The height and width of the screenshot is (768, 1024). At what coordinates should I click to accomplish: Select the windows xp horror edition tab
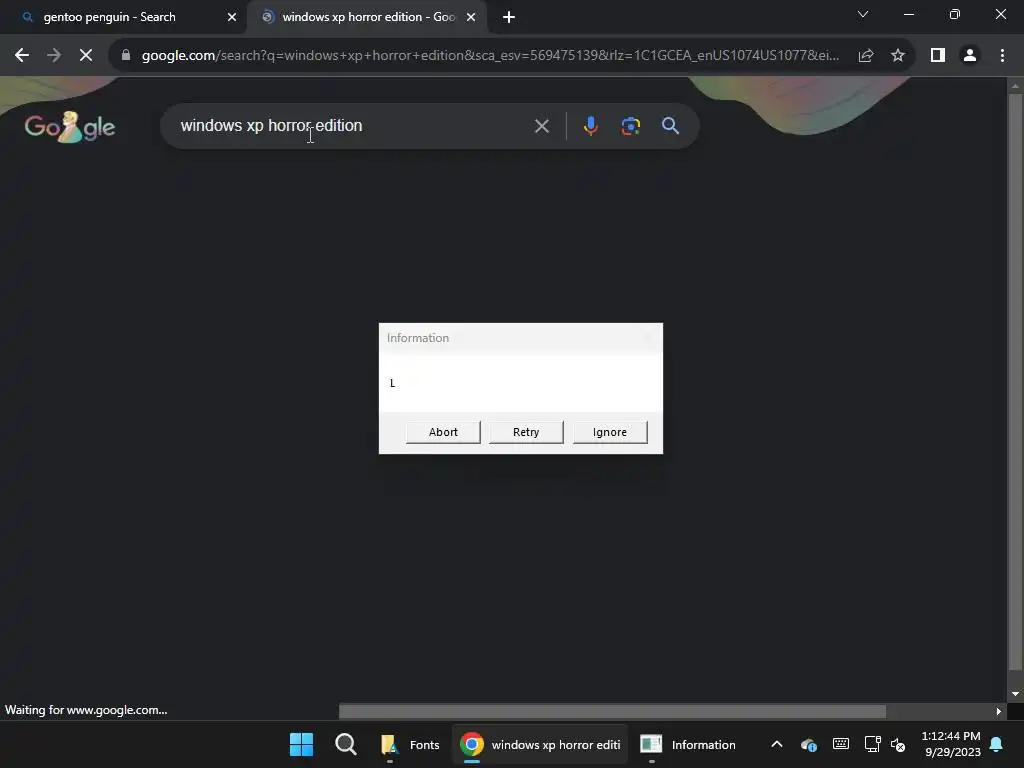coord(368,17)
